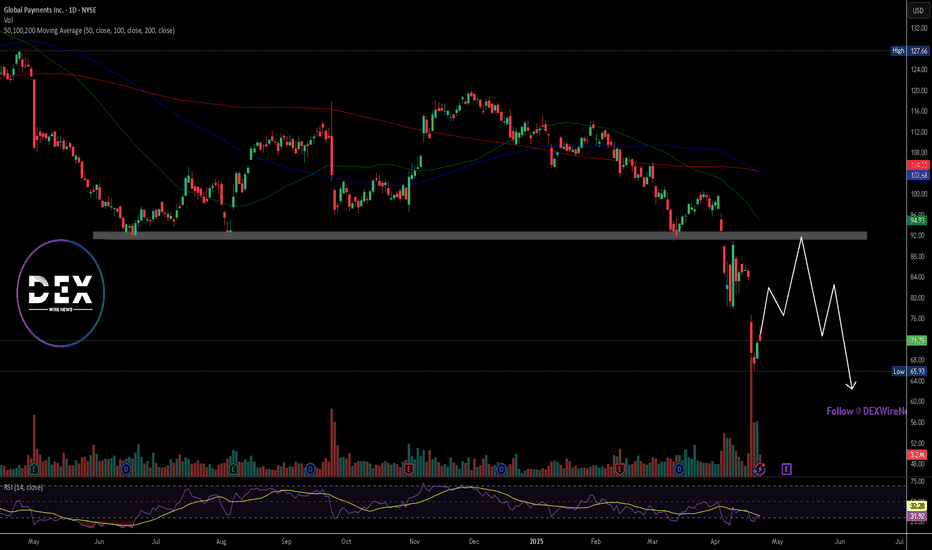
Task: Select the 50,100,200 Moving Average indicator label
Action: tap(89, 30)
